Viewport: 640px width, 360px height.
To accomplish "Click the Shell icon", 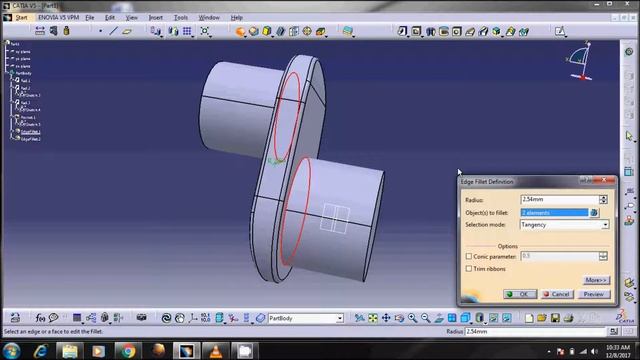I will click(x=280, y=31).
